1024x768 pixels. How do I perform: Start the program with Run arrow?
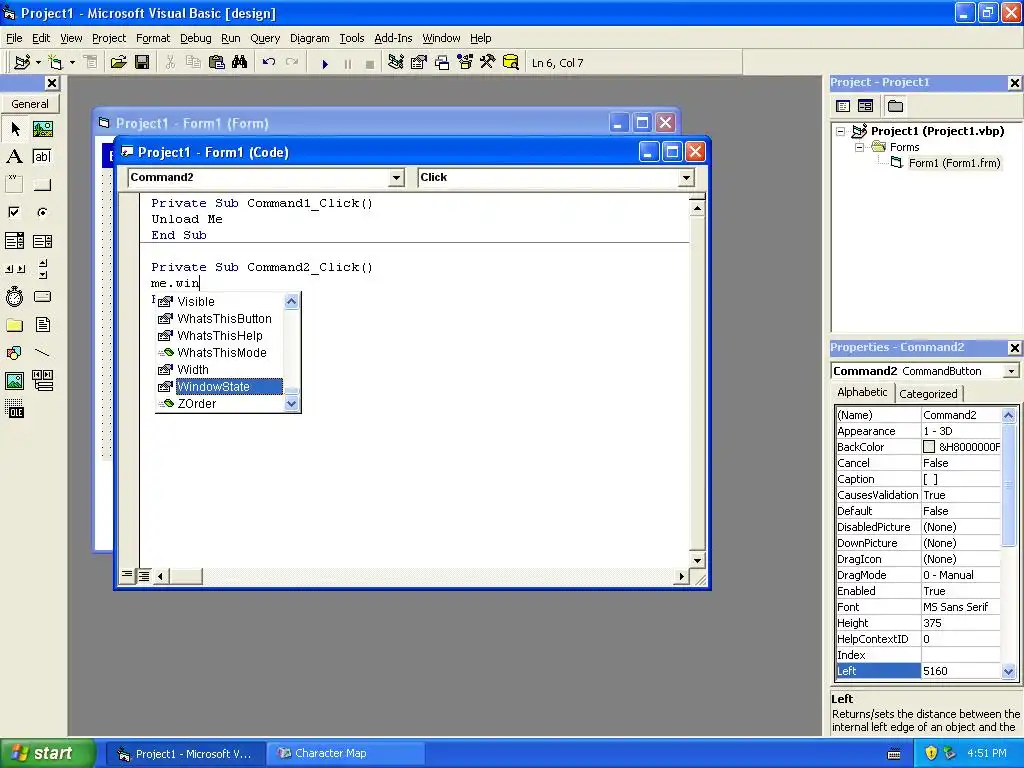tap(325, 64)
